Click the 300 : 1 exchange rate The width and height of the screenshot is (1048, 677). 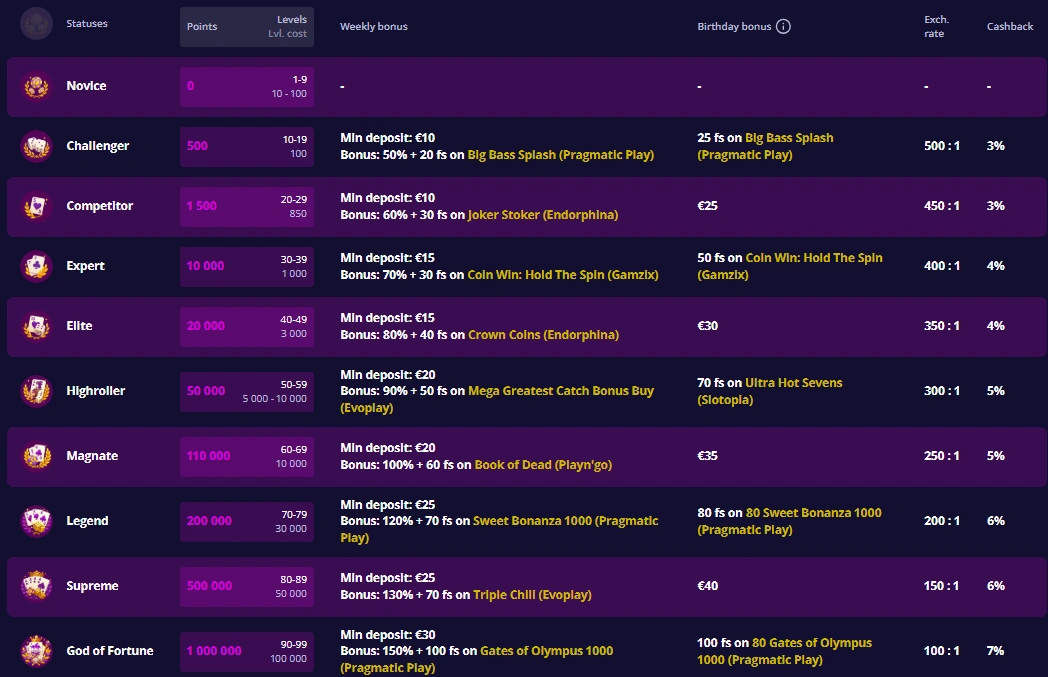pyautogui.click(x=942, y=391)
